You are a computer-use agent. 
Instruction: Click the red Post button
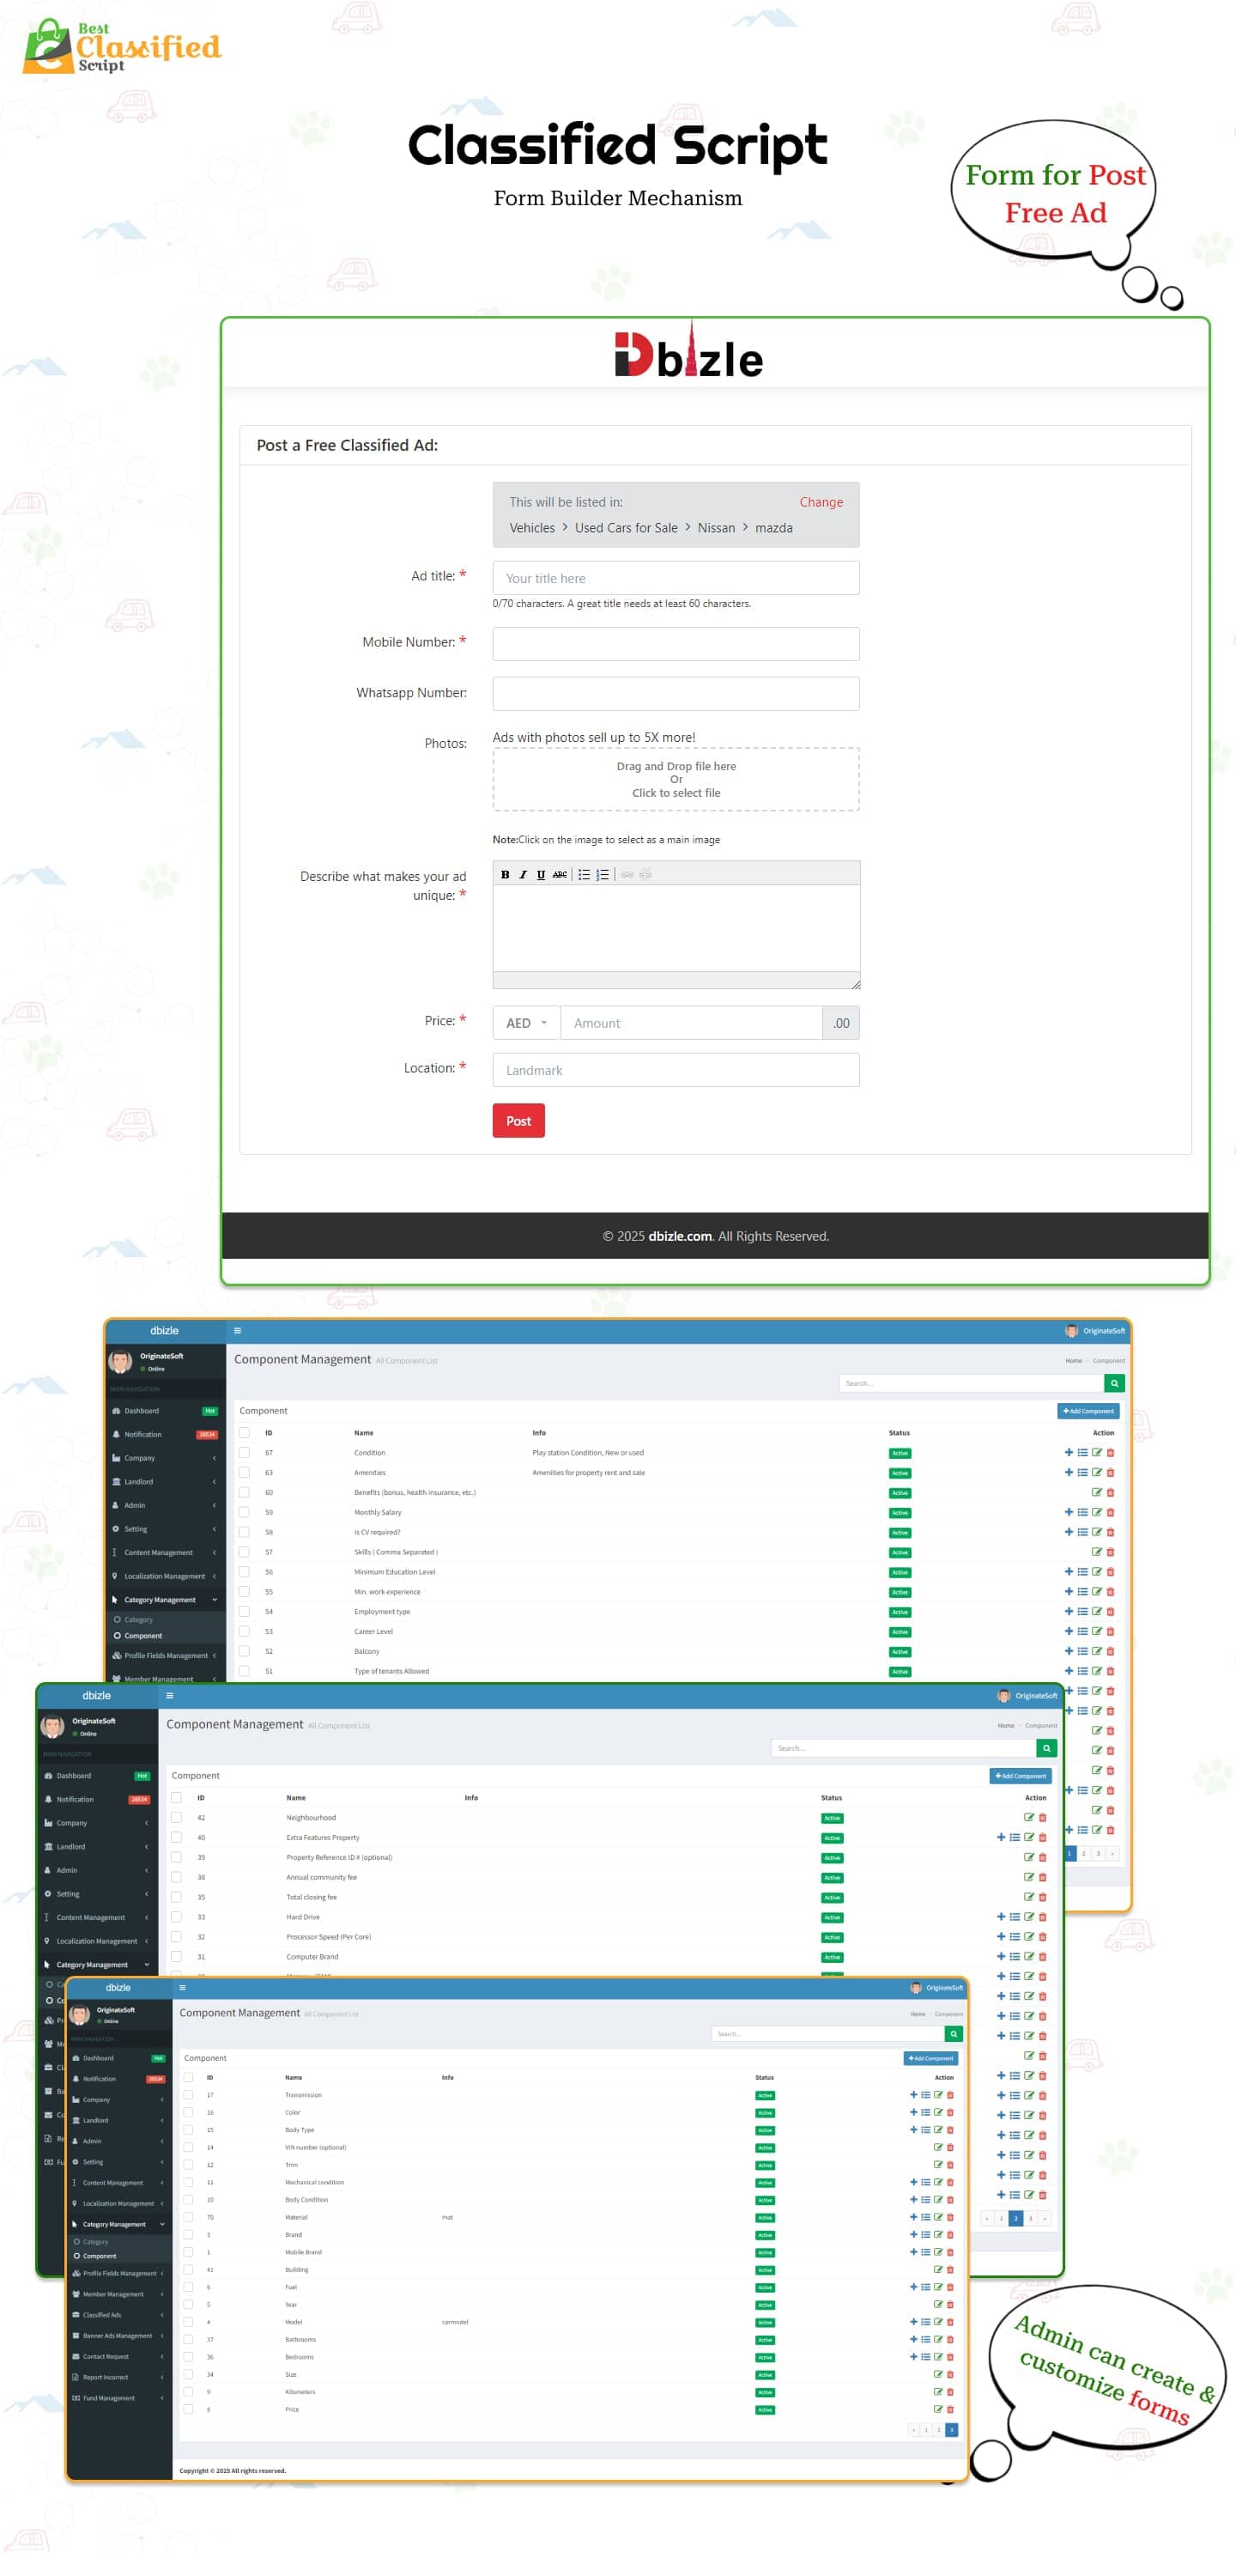pos(518,1121)
